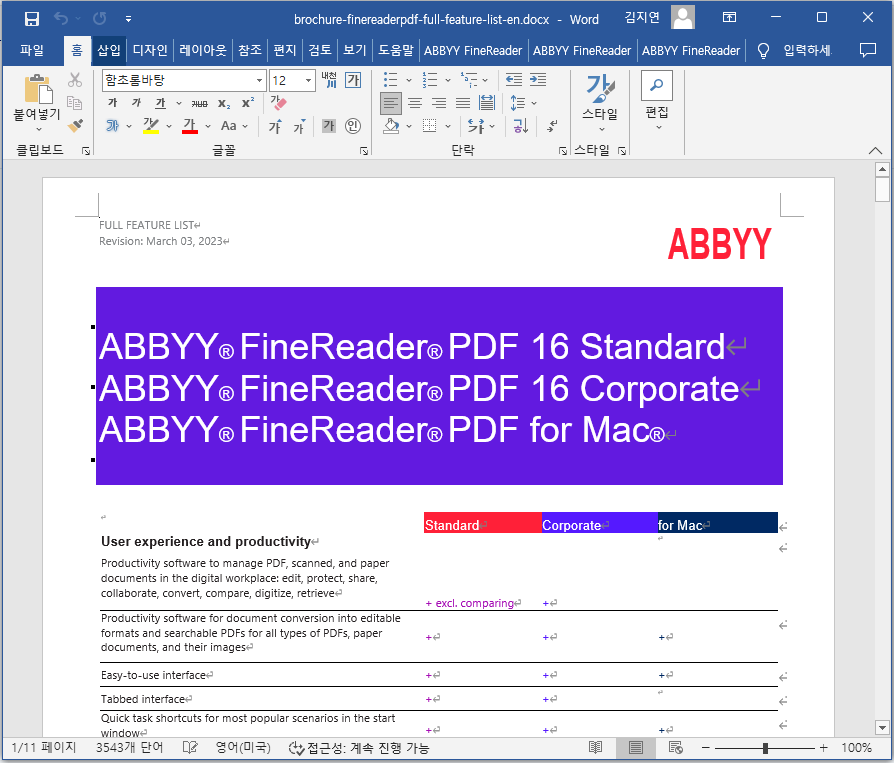Open the font name dropdown
Screen dimensions: 894x763
259,80
